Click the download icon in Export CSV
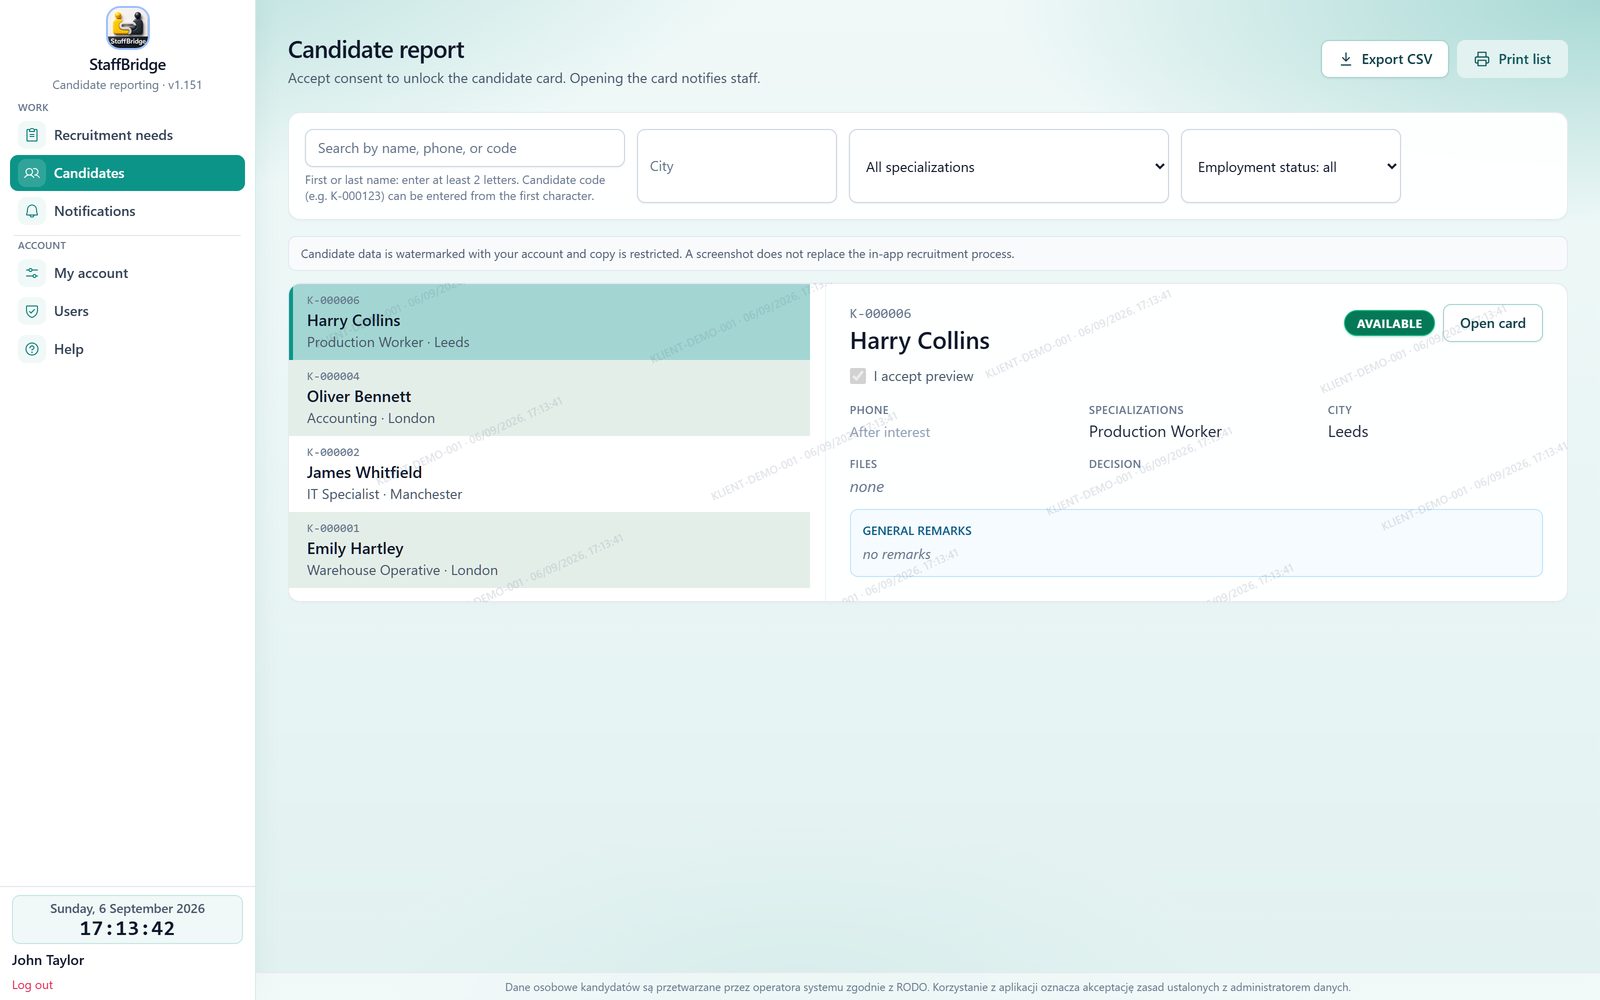 [x=1346, y=59]
